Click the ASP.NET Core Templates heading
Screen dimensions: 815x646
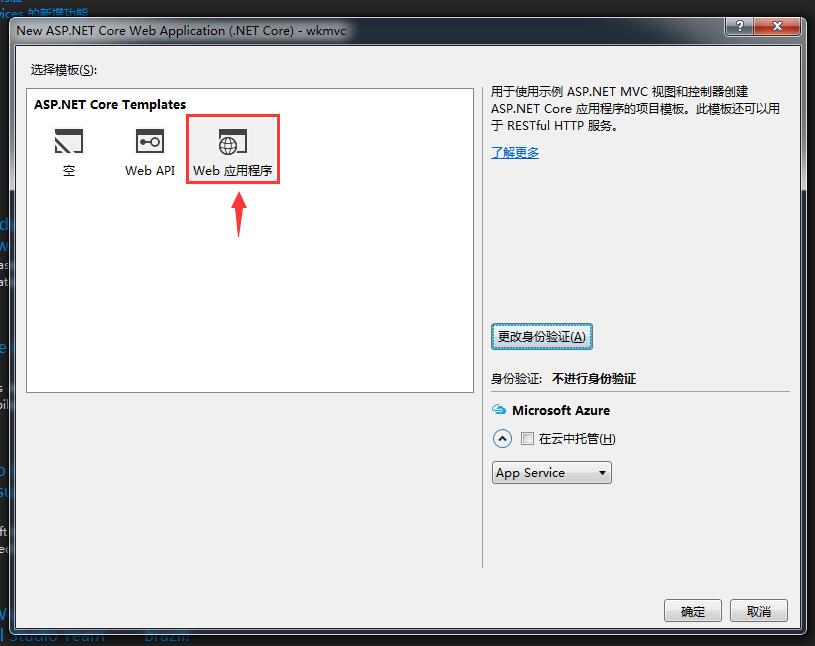pyautogui.click(x=110, y=104)
